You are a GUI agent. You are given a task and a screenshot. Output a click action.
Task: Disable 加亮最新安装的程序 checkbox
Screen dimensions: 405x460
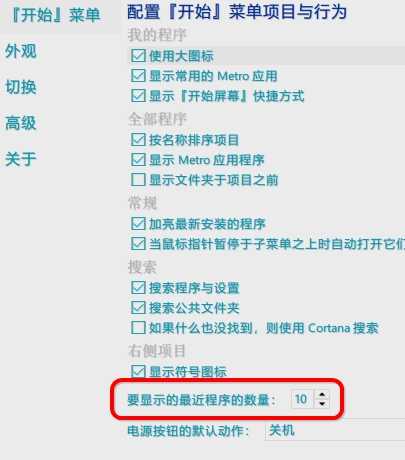pyautogui.click(x=138, y=224)
